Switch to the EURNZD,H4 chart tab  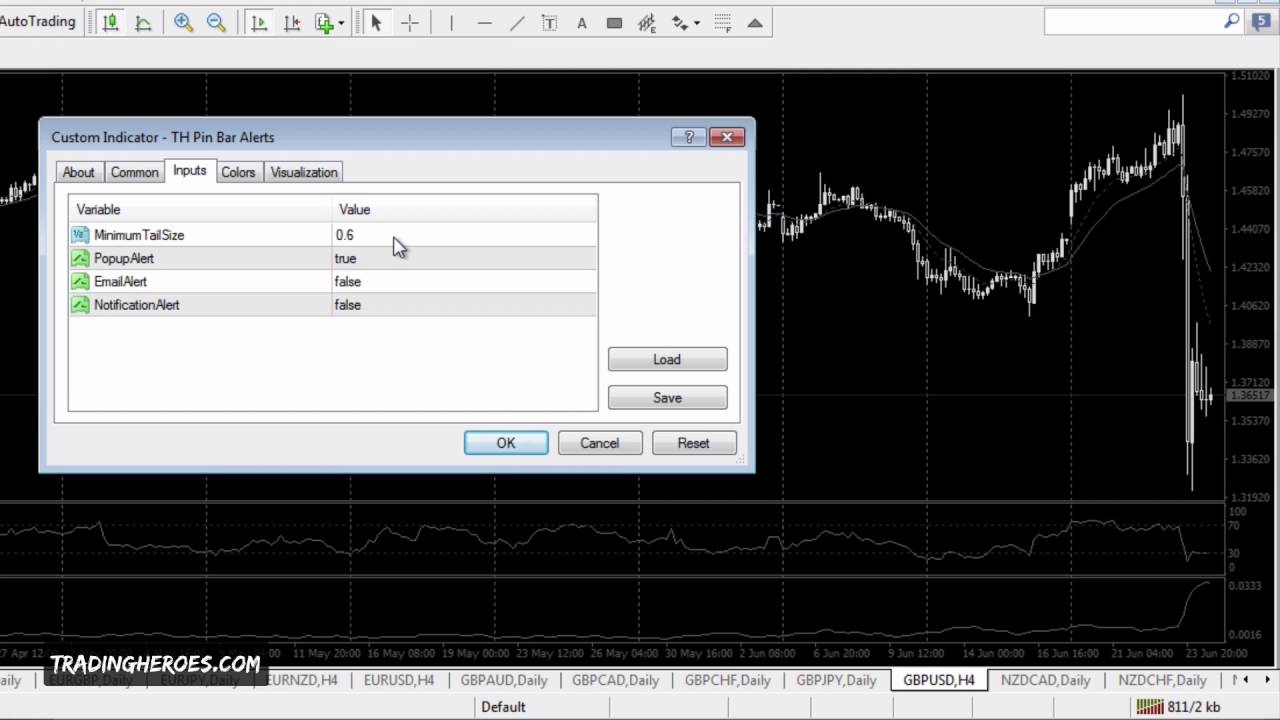pyautogui.click(x=302, y=680)
